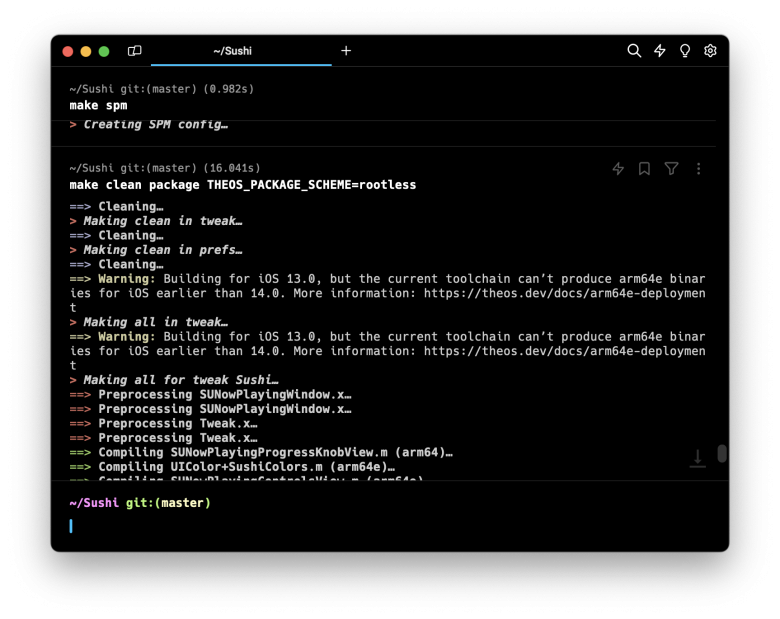The height and width of the screenshot is (619, 780).
Task: Filter output of the make clean package block
Action: tap(672, 169)
